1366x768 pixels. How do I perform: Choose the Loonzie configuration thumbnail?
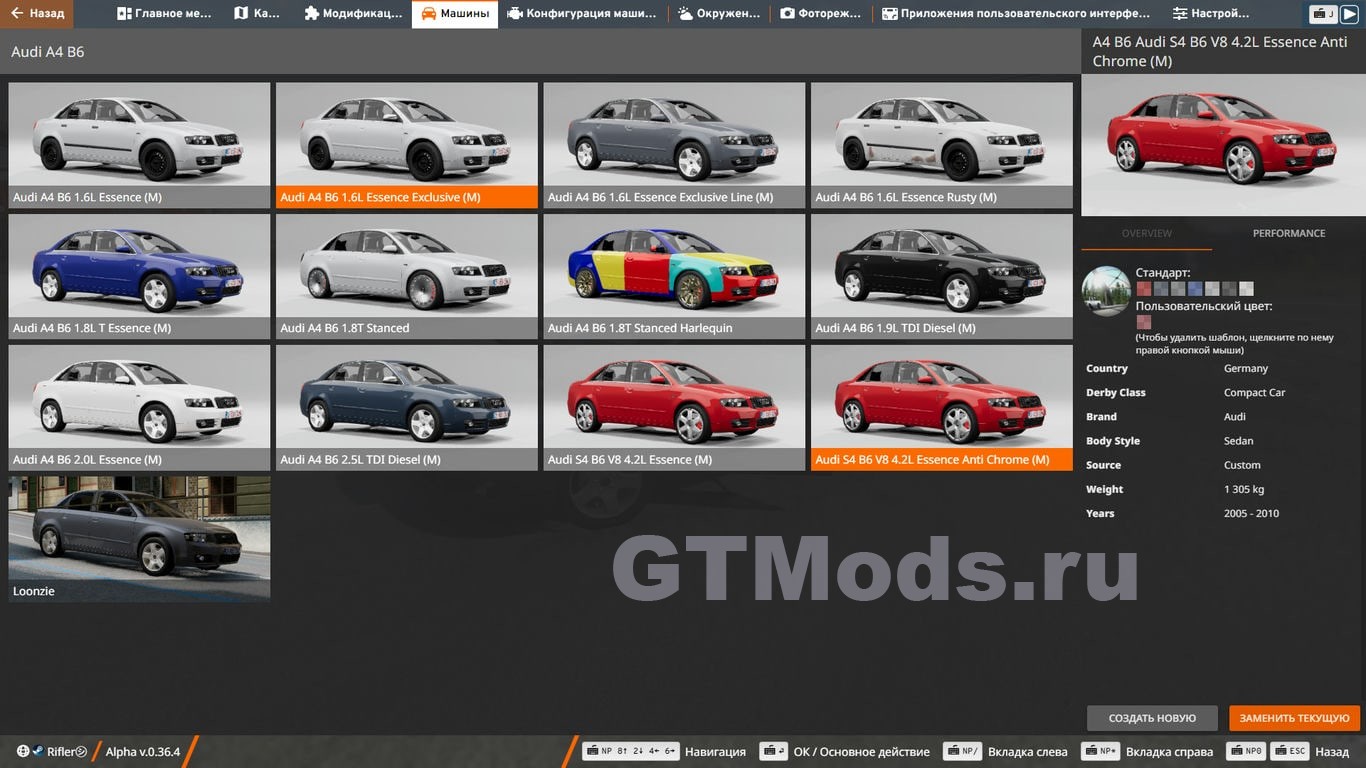[139, 539]
